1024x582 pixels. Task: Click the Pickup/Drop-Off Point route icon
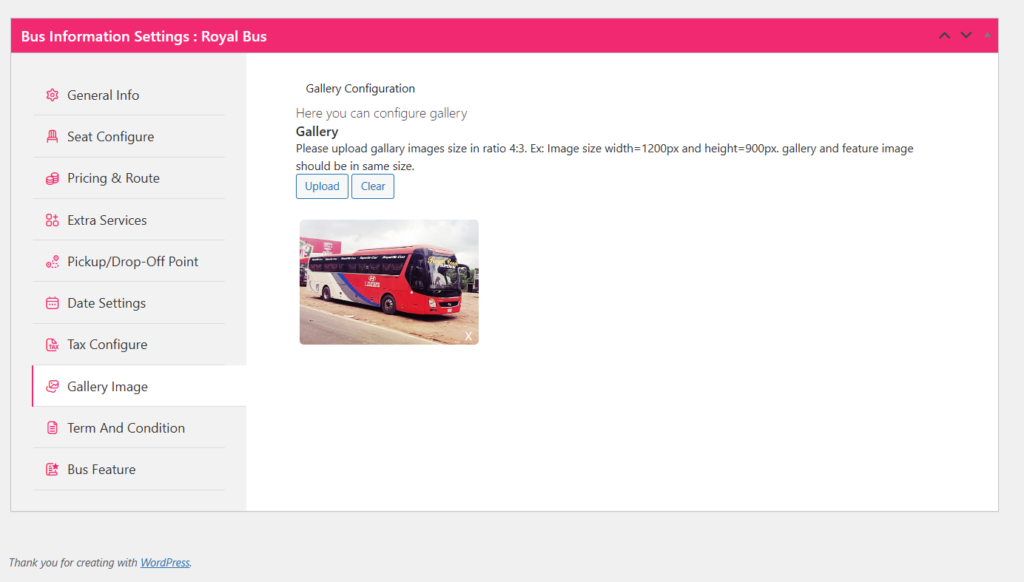[x=52, y=262]
